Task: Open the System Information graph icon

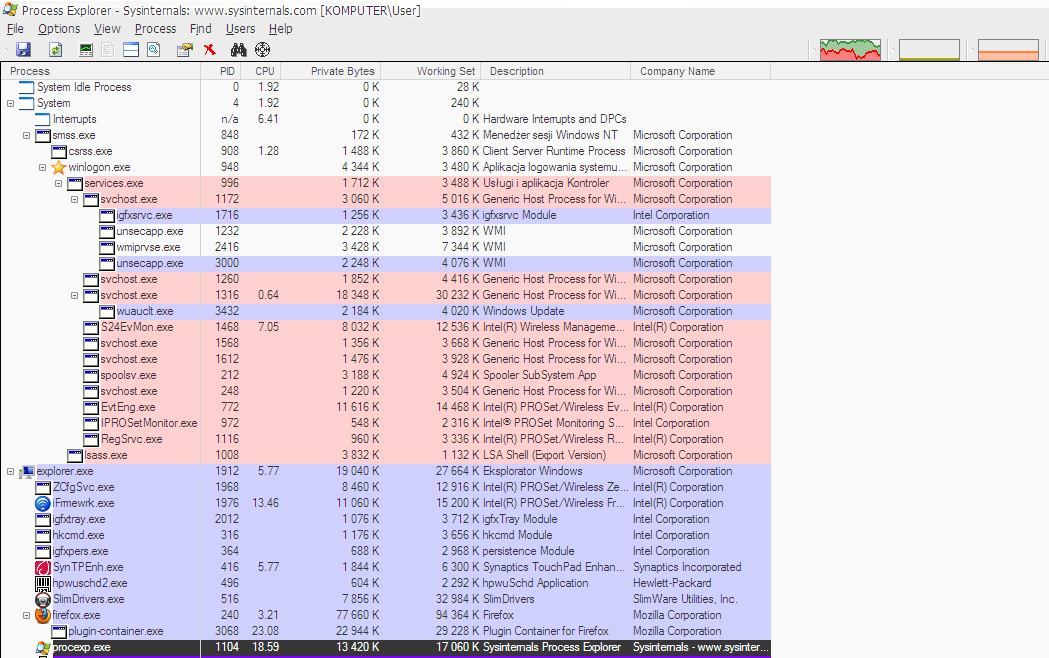Action: pyautogui.click(x=86, y=49)
